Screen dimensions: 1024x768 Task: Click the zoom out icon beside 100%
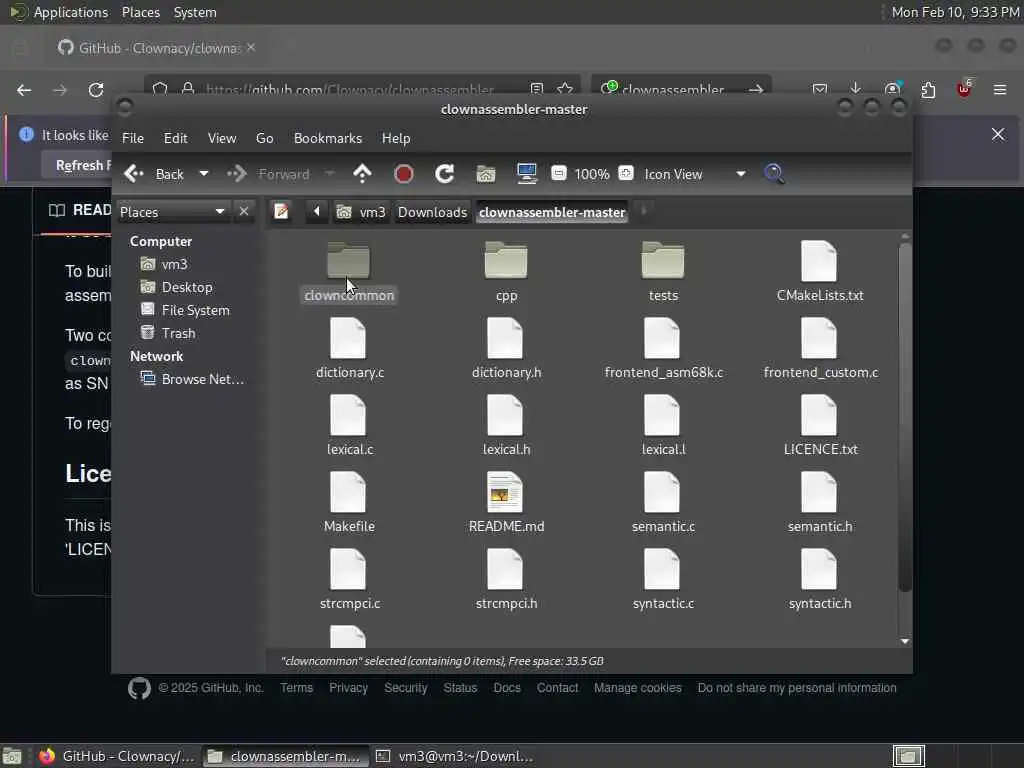click(559, 174)
